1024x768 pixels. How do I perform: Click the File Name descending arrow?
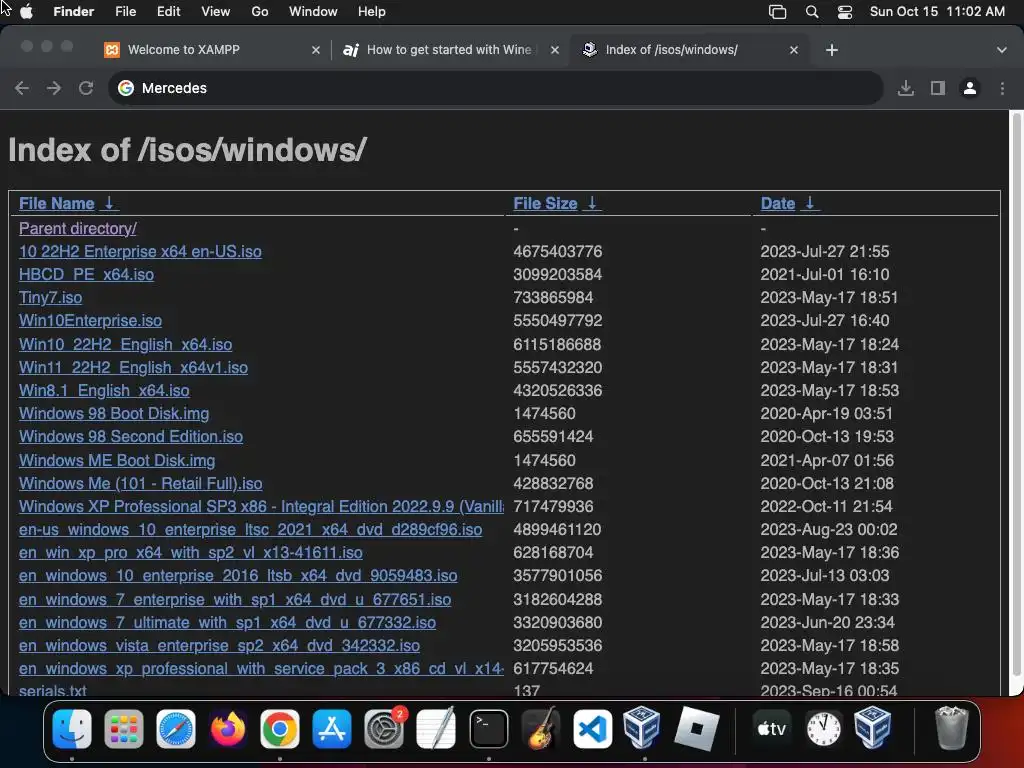[x=110, y=204]
